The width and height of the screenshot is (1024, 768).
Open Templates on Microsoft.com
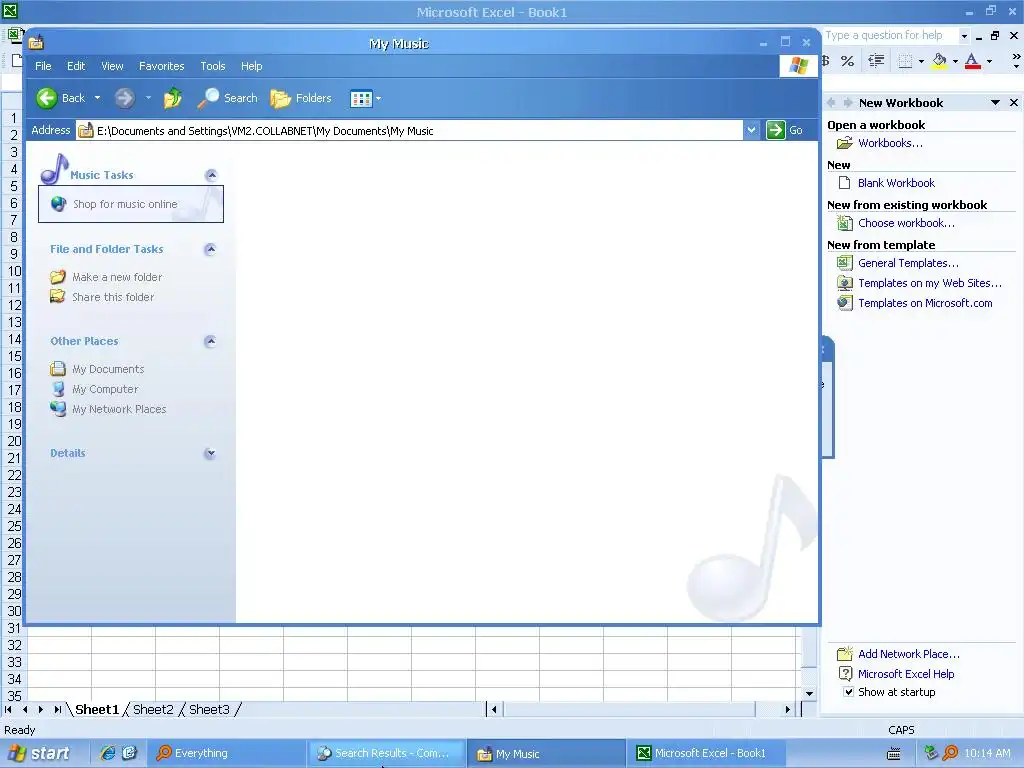tap(925, 303)
